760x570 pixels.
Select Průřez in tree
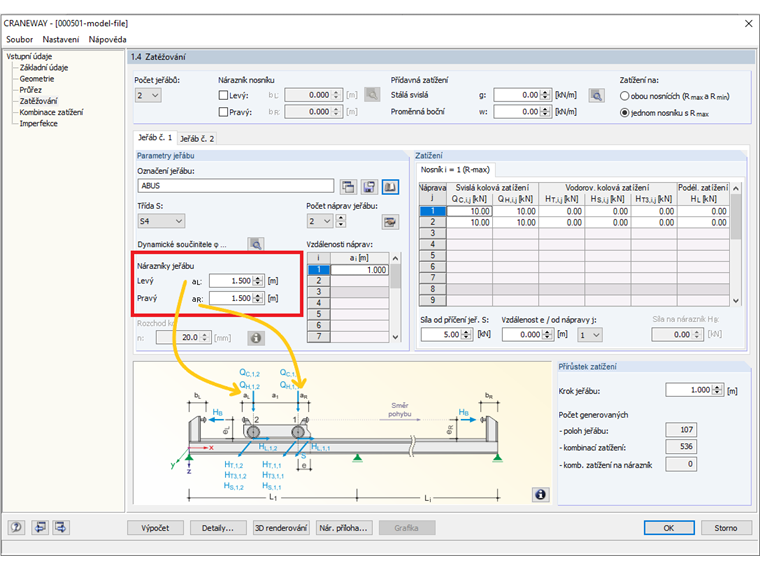tap(31, 90)
